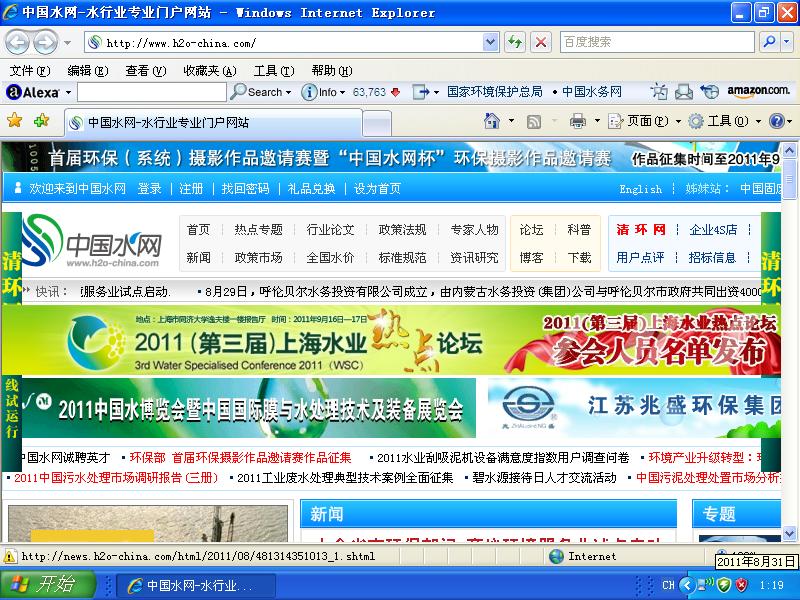Click the Alexa envelope email icon
Viewport: 800px width, 600px height.
coord(683,92)
